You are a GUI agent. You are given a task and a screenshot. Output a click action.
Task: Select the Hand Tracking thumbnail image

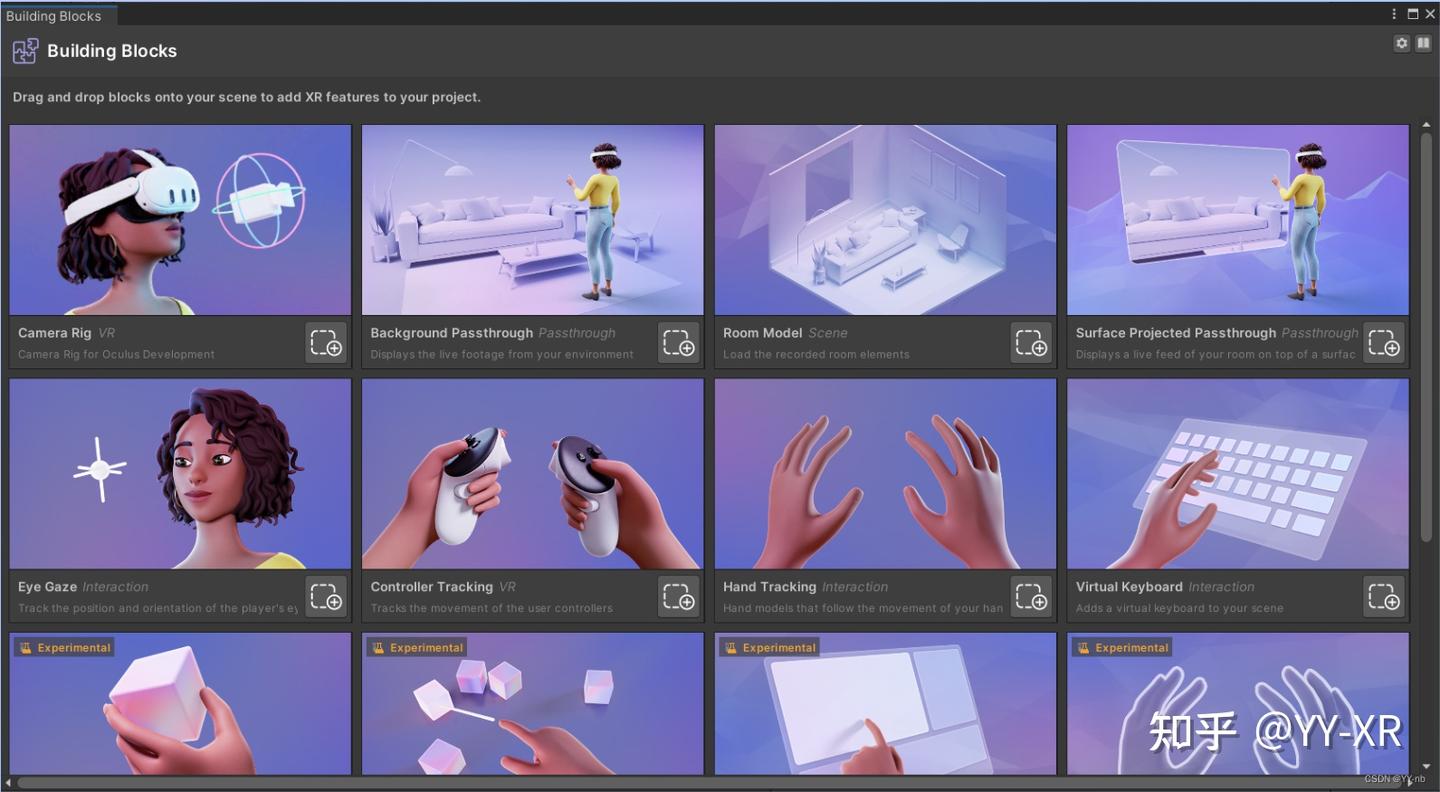pos(885,474)
